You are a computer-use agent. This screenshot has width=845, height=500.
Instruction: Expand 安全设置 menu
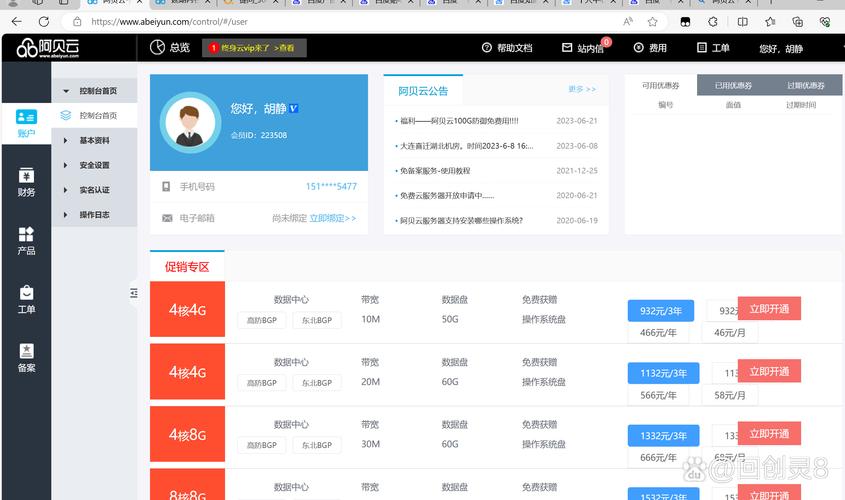(94, 165)
